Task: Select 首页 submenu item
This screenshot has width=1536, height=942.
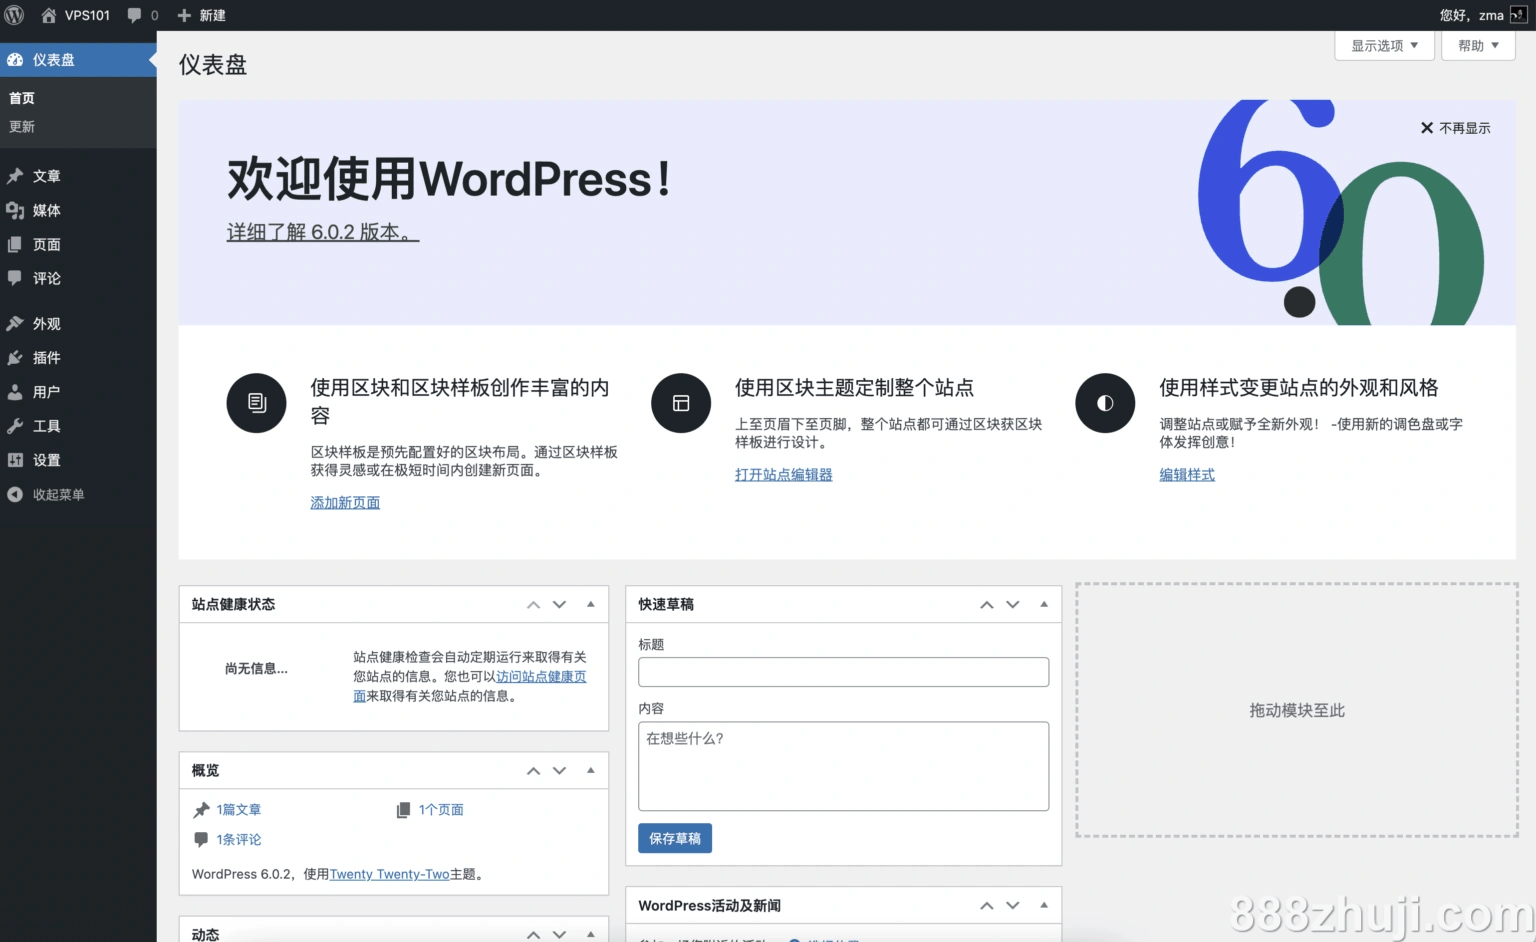Action: (x=22, y=98)
